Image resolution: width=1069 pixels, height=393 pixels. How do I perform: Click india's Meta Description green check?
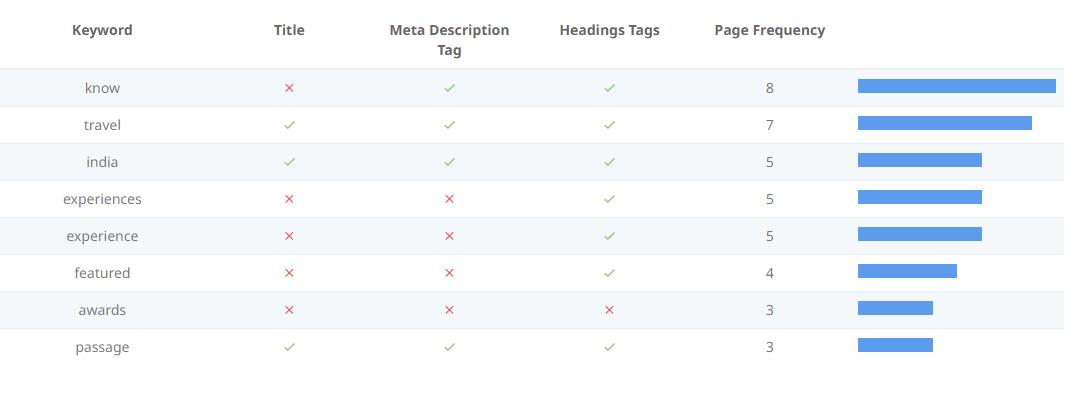coord(449,162)
